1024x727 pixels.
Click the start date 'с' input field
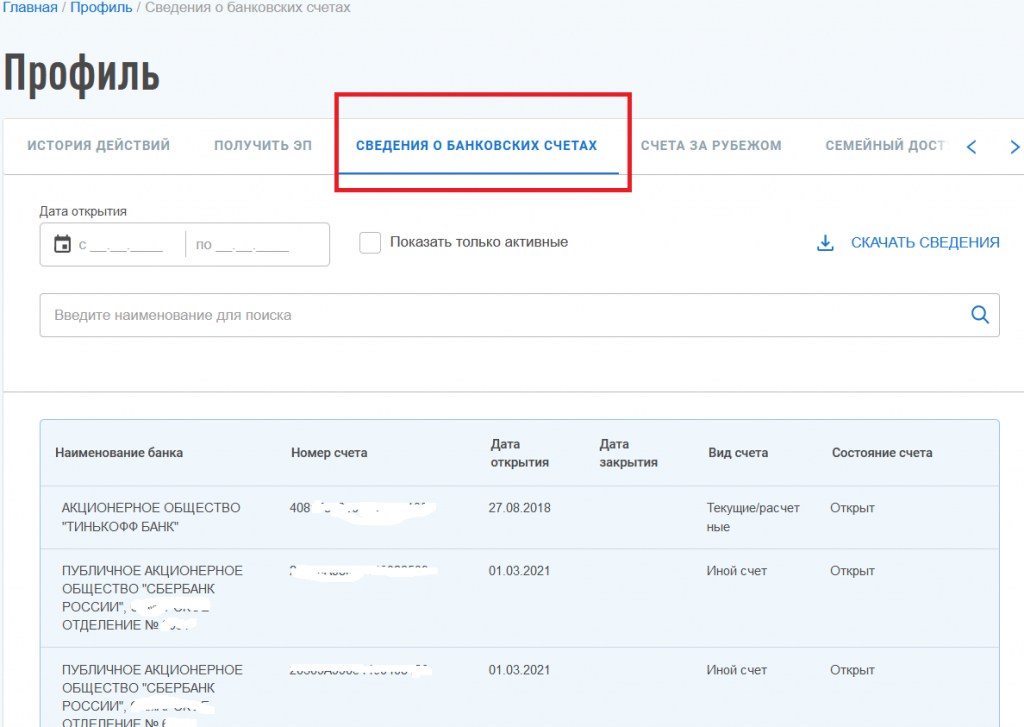tap(125, 245)
